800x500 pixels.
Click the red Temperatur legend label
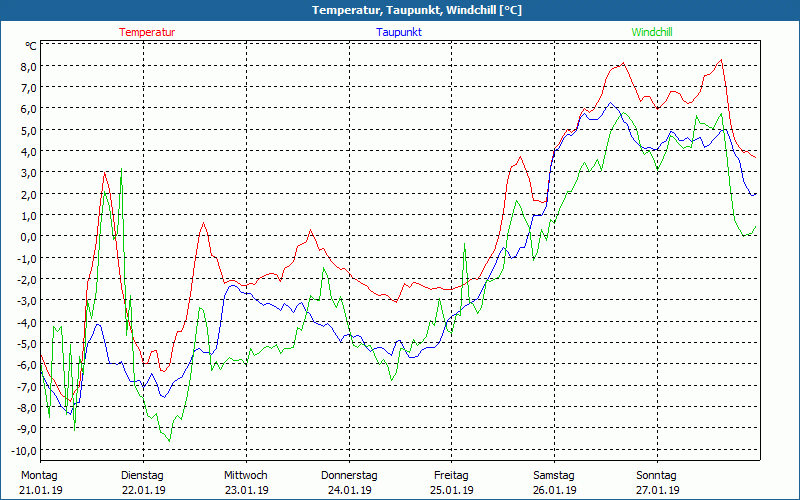(x=147, y=32)
